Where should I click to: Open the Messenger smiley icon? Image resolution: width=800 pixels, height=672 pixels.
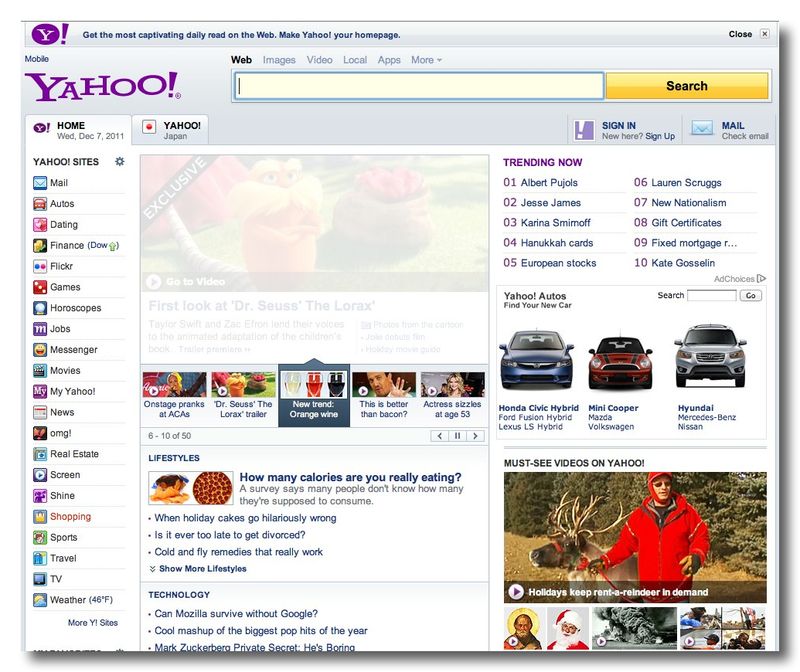point(40,350)
